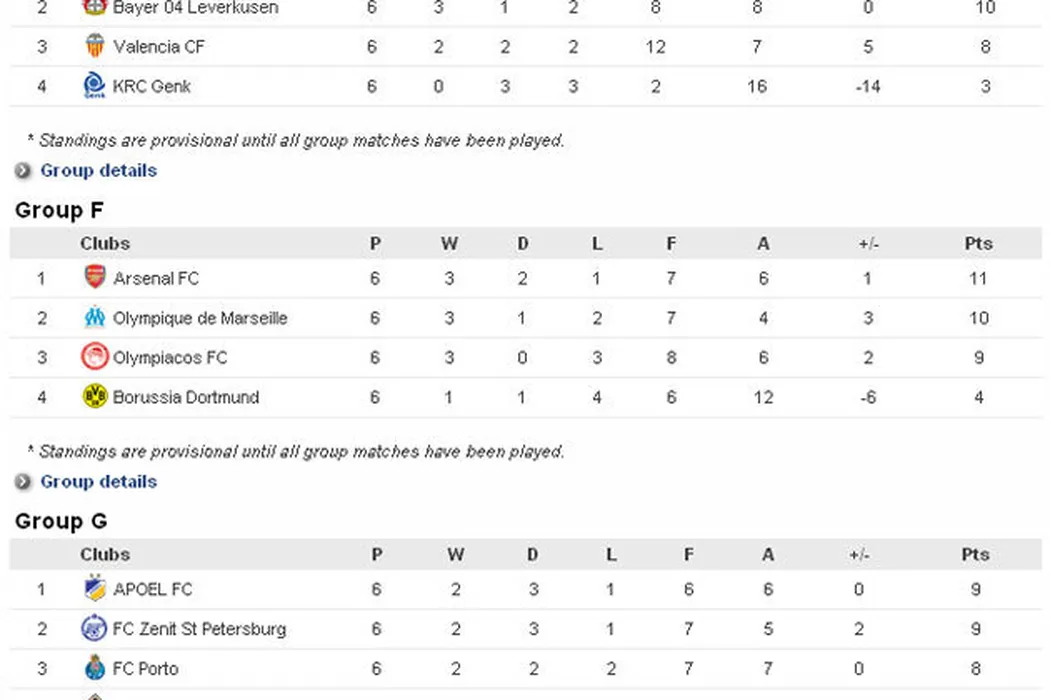Click the Olympique de Marseille crest
This screenshot has width=1050, height=700.
click(x=94, y=318)
